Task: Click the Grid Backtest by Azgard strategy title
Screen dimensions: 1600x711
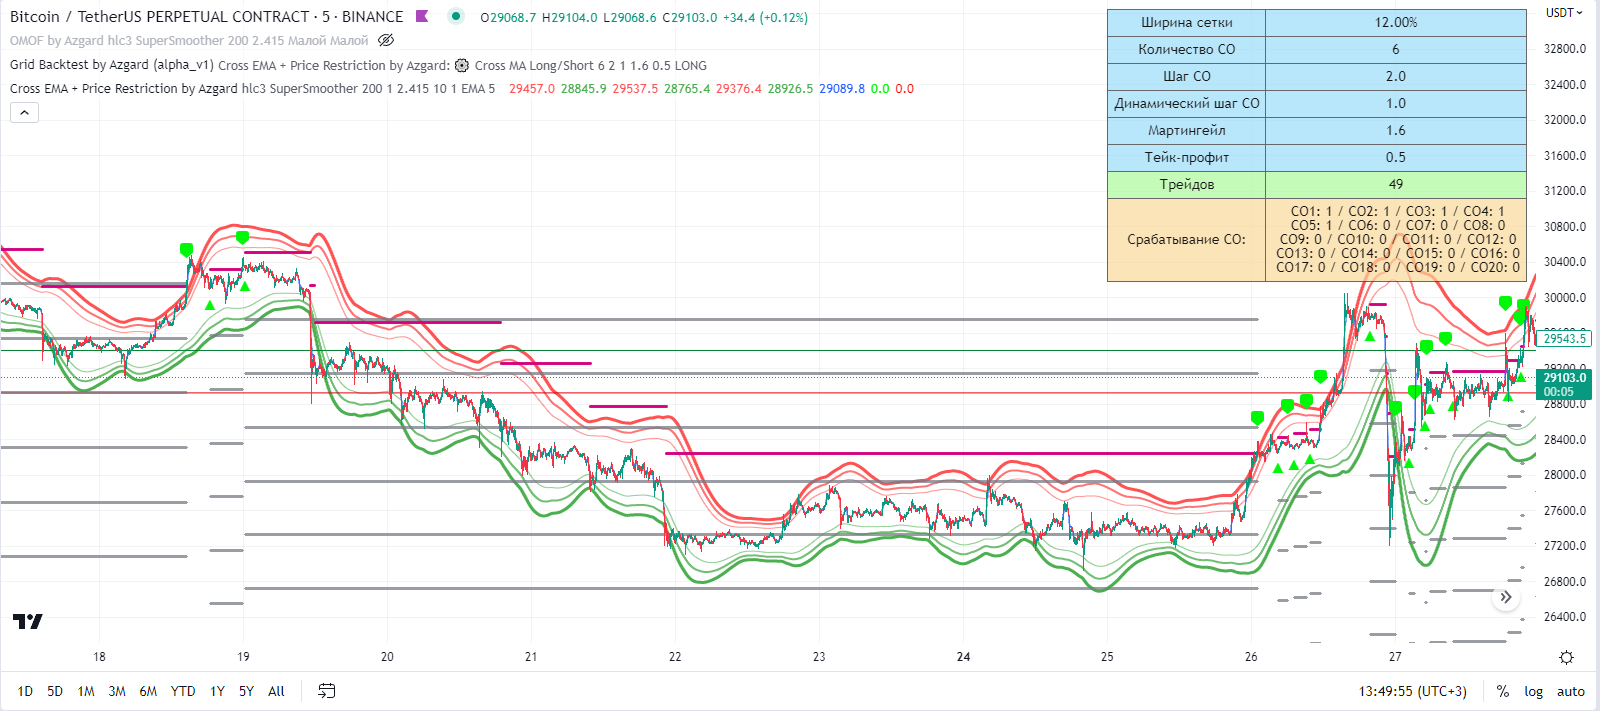Action: click(112, 65)
